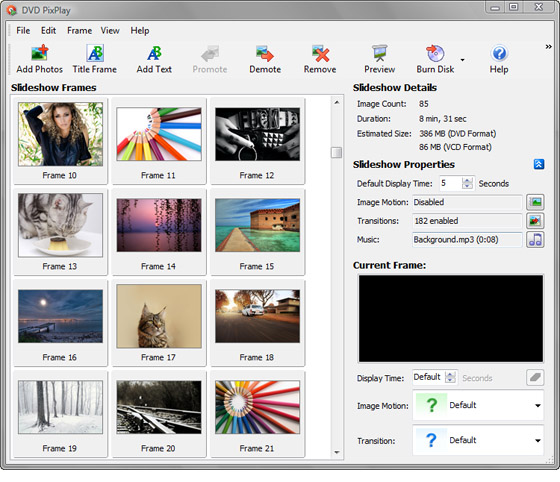560x482 pixels.
Task: Collapse the Slideshow Properties section
Action: [x=539, y=164]
